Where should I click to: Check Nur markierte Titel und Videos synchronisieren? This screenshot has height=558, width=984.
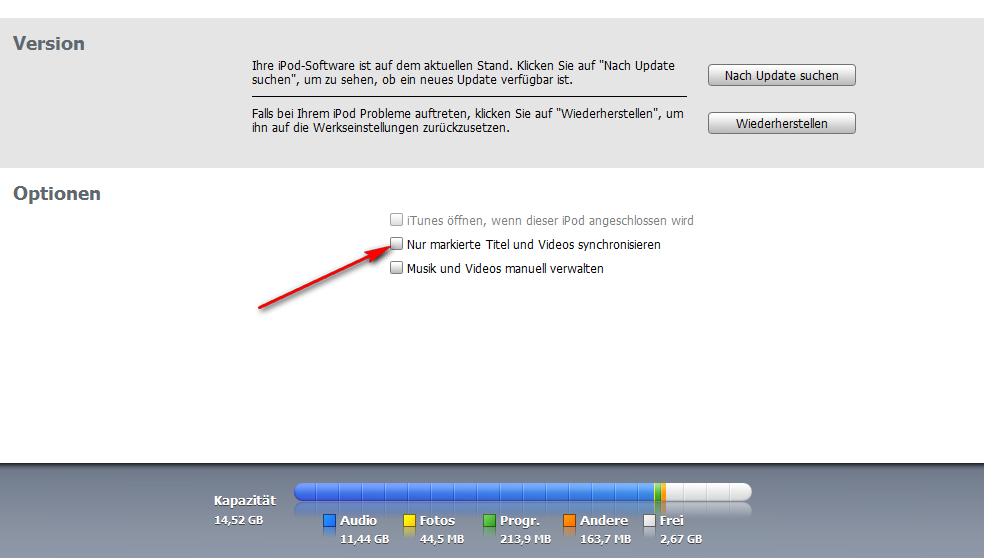click(x=396, y=244)
